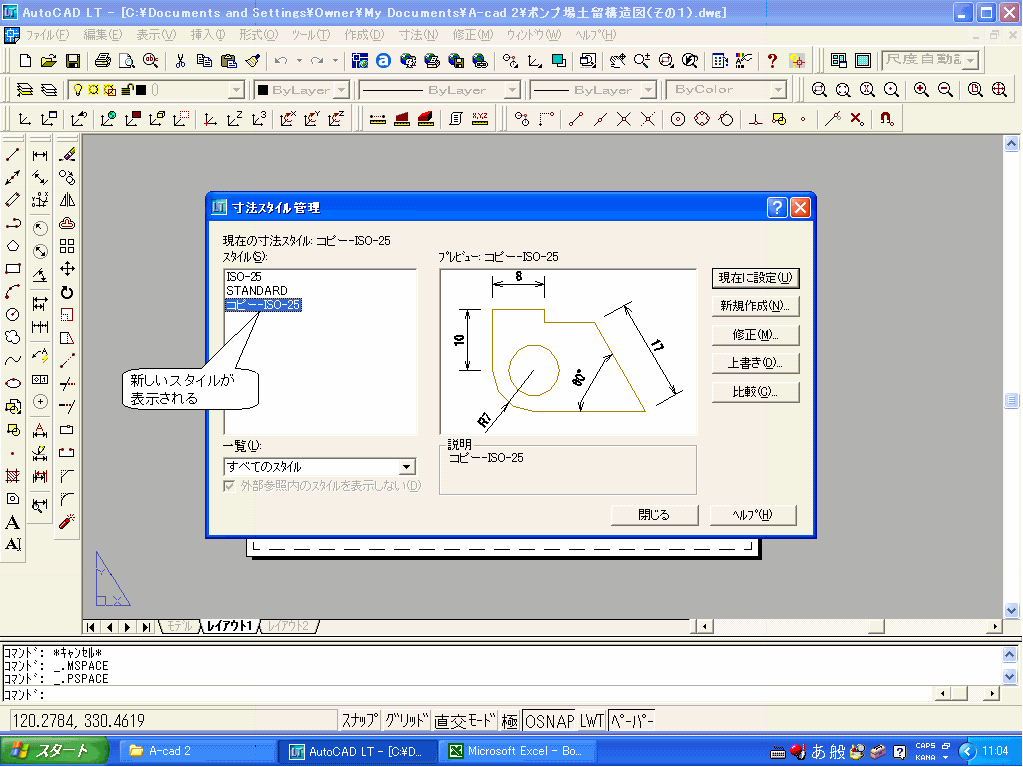Open the undo history dropdown arrow
The height and width of the screenshot is (767, 1023).
tap(299, 61)
